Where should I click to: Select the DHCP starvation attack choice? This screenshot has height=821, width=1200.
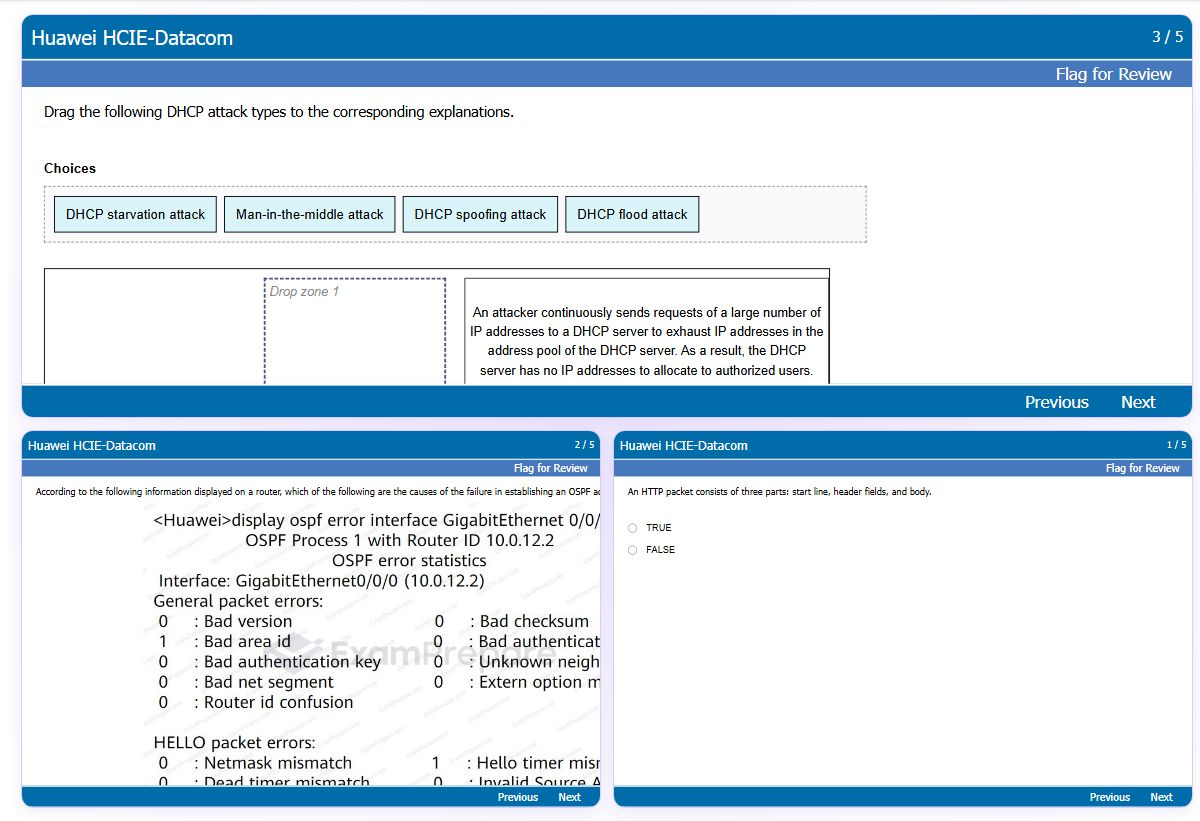135,214
